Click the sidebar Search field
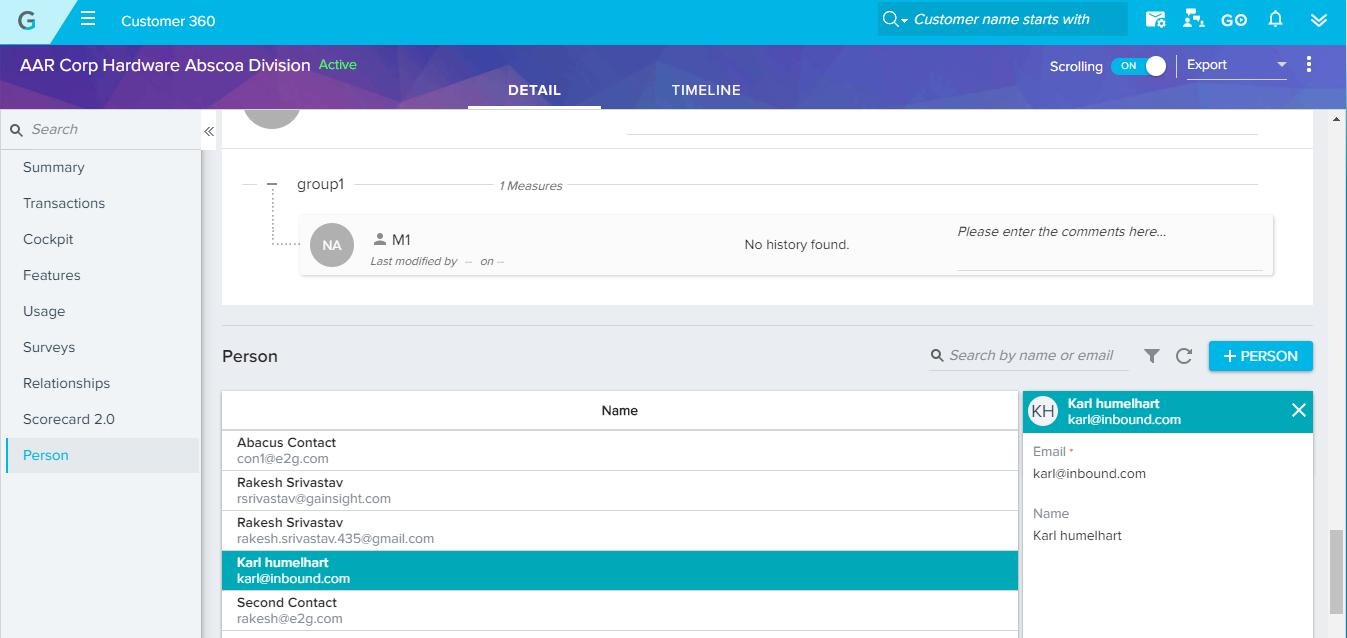Viewport: 1347px width, 638px height. pyautogui.click(x=100, y=129)
